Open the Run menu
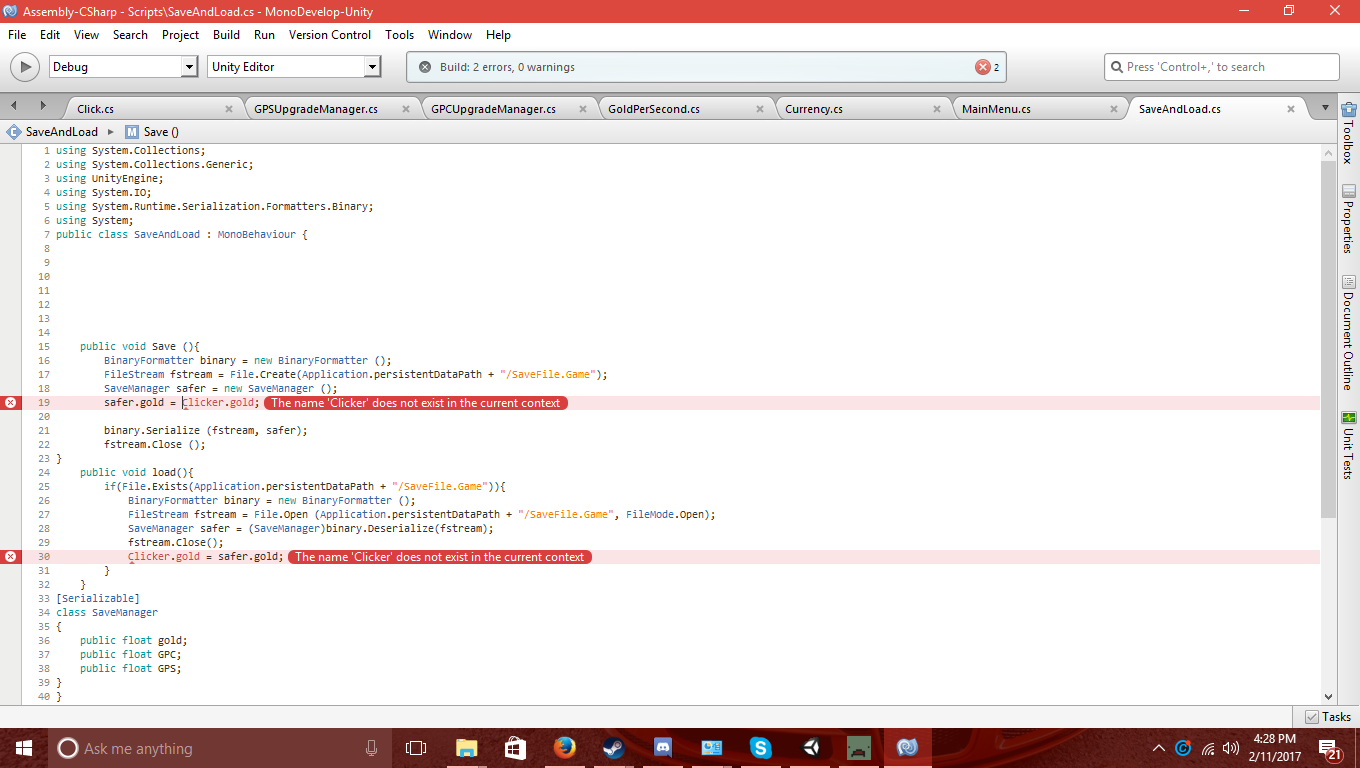Image resolution: width=1360 pixels, height=768 pixels. click(x=264, y=34)
